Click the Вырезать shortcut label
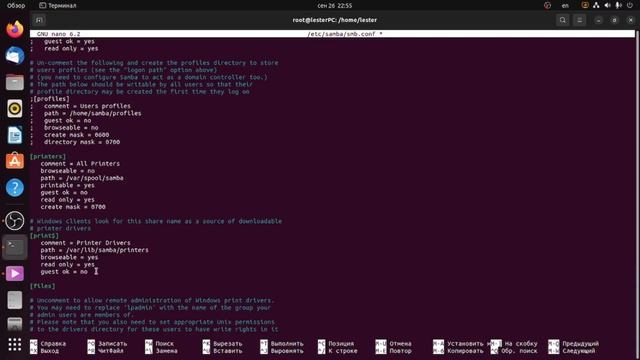The image size is (640, 360). (228, 344)
